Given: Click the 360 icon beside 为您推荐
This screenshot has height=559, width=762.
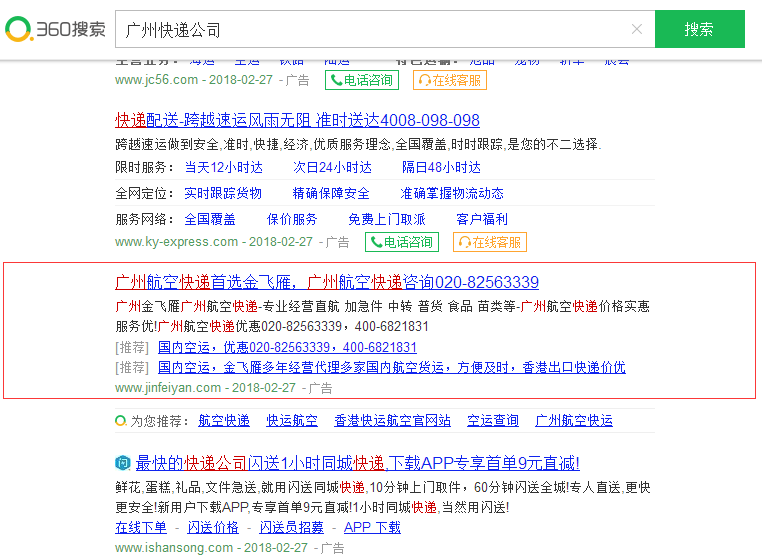Looking at the screenshot, I should (121, 421).
